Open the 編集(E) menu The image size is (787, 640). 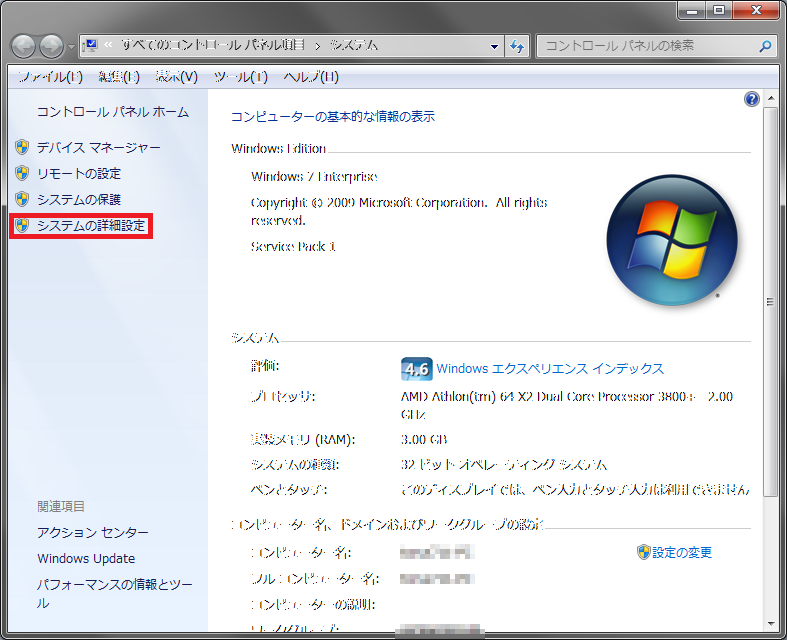point(119,77)
